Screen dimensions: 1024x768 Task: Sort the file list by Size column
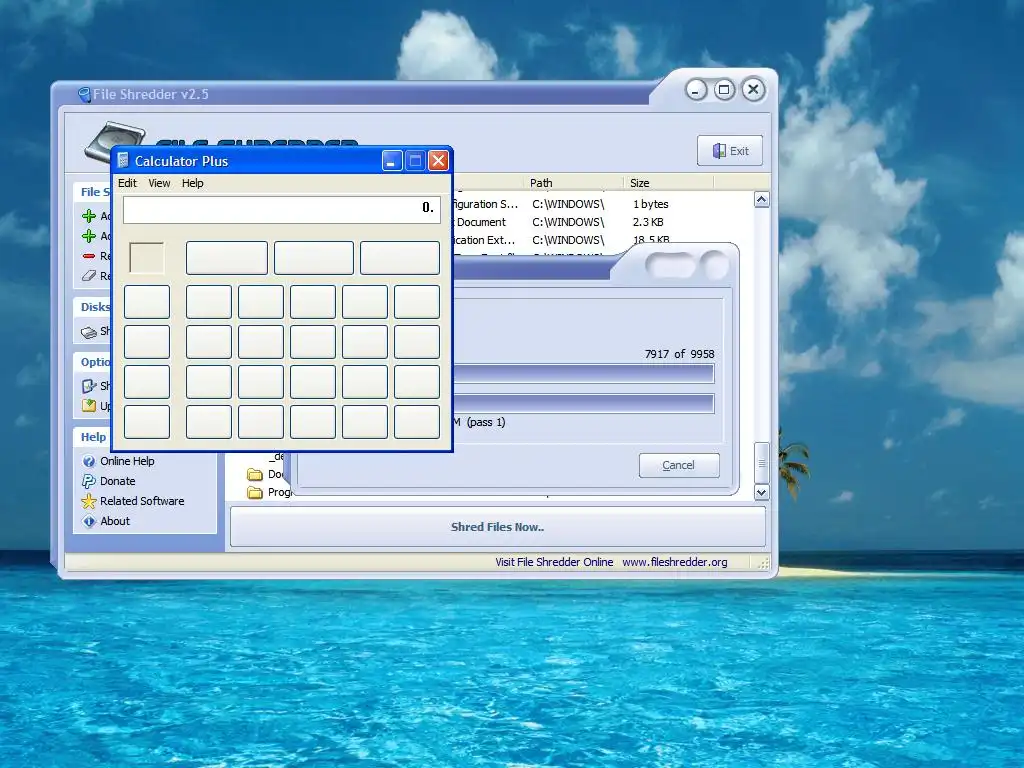[x=640, y=183]
